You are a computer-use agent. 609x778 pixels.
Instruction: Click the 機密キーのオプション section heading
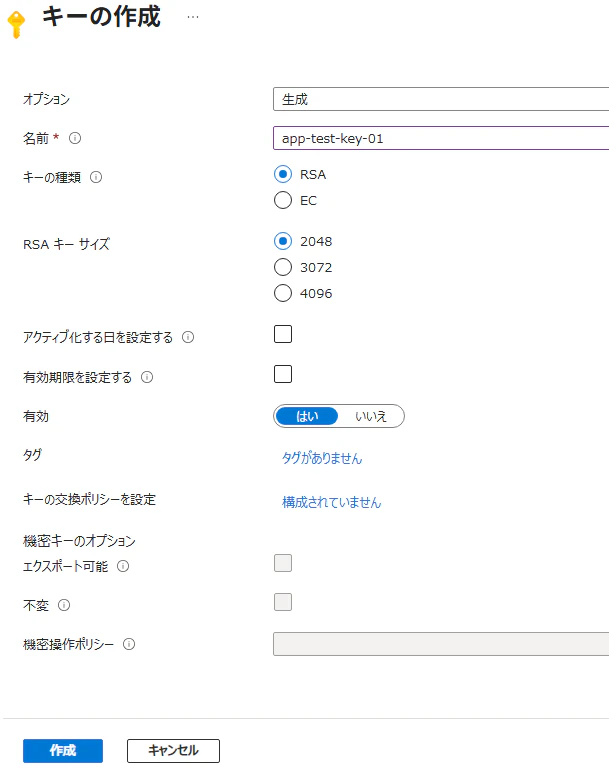tap(79, 541)
